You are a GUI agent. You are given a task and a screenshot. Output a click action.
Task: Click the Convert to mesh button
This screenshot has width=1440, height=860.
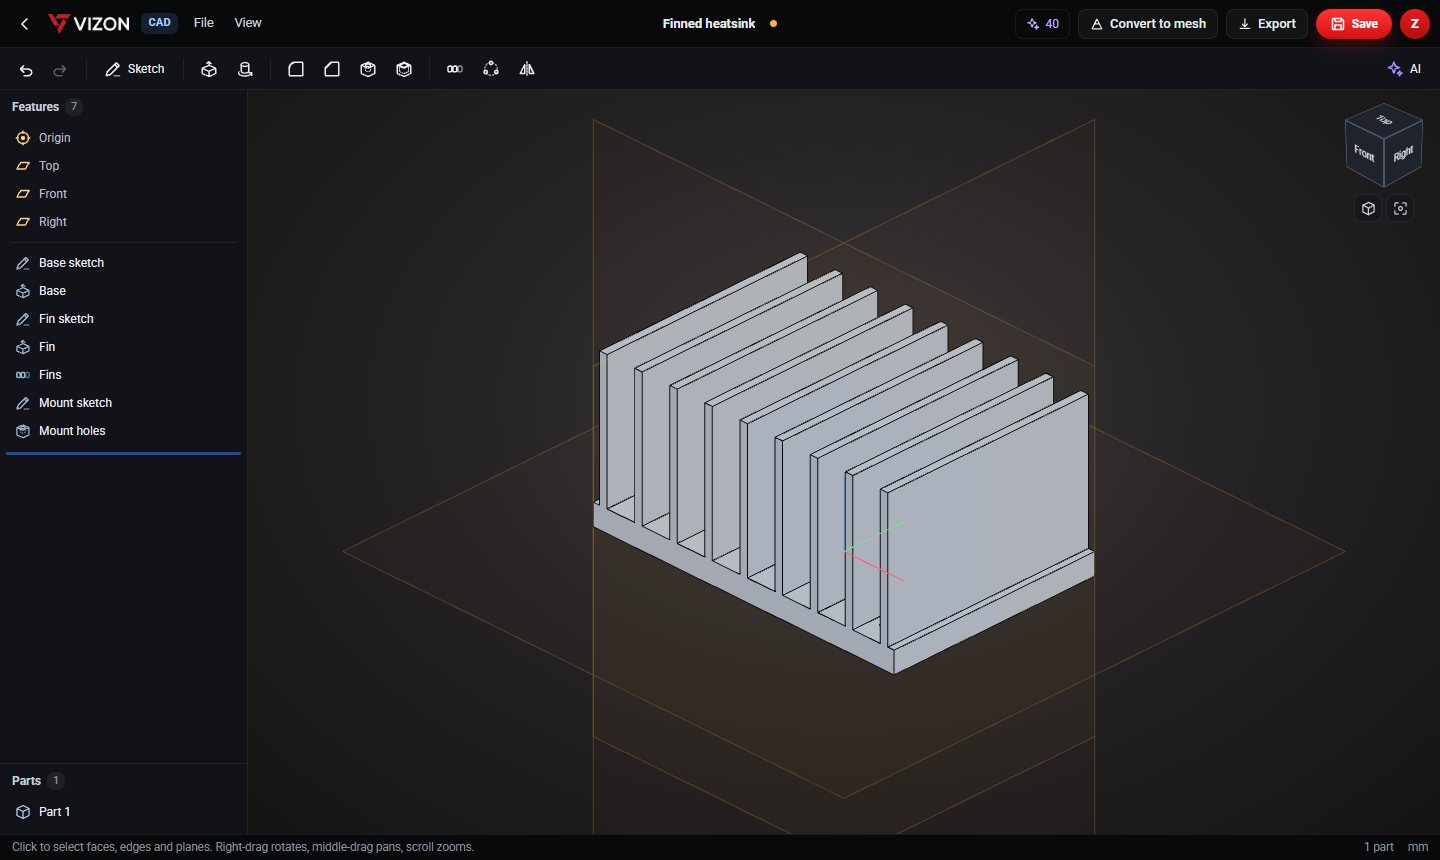(1148, 24)
